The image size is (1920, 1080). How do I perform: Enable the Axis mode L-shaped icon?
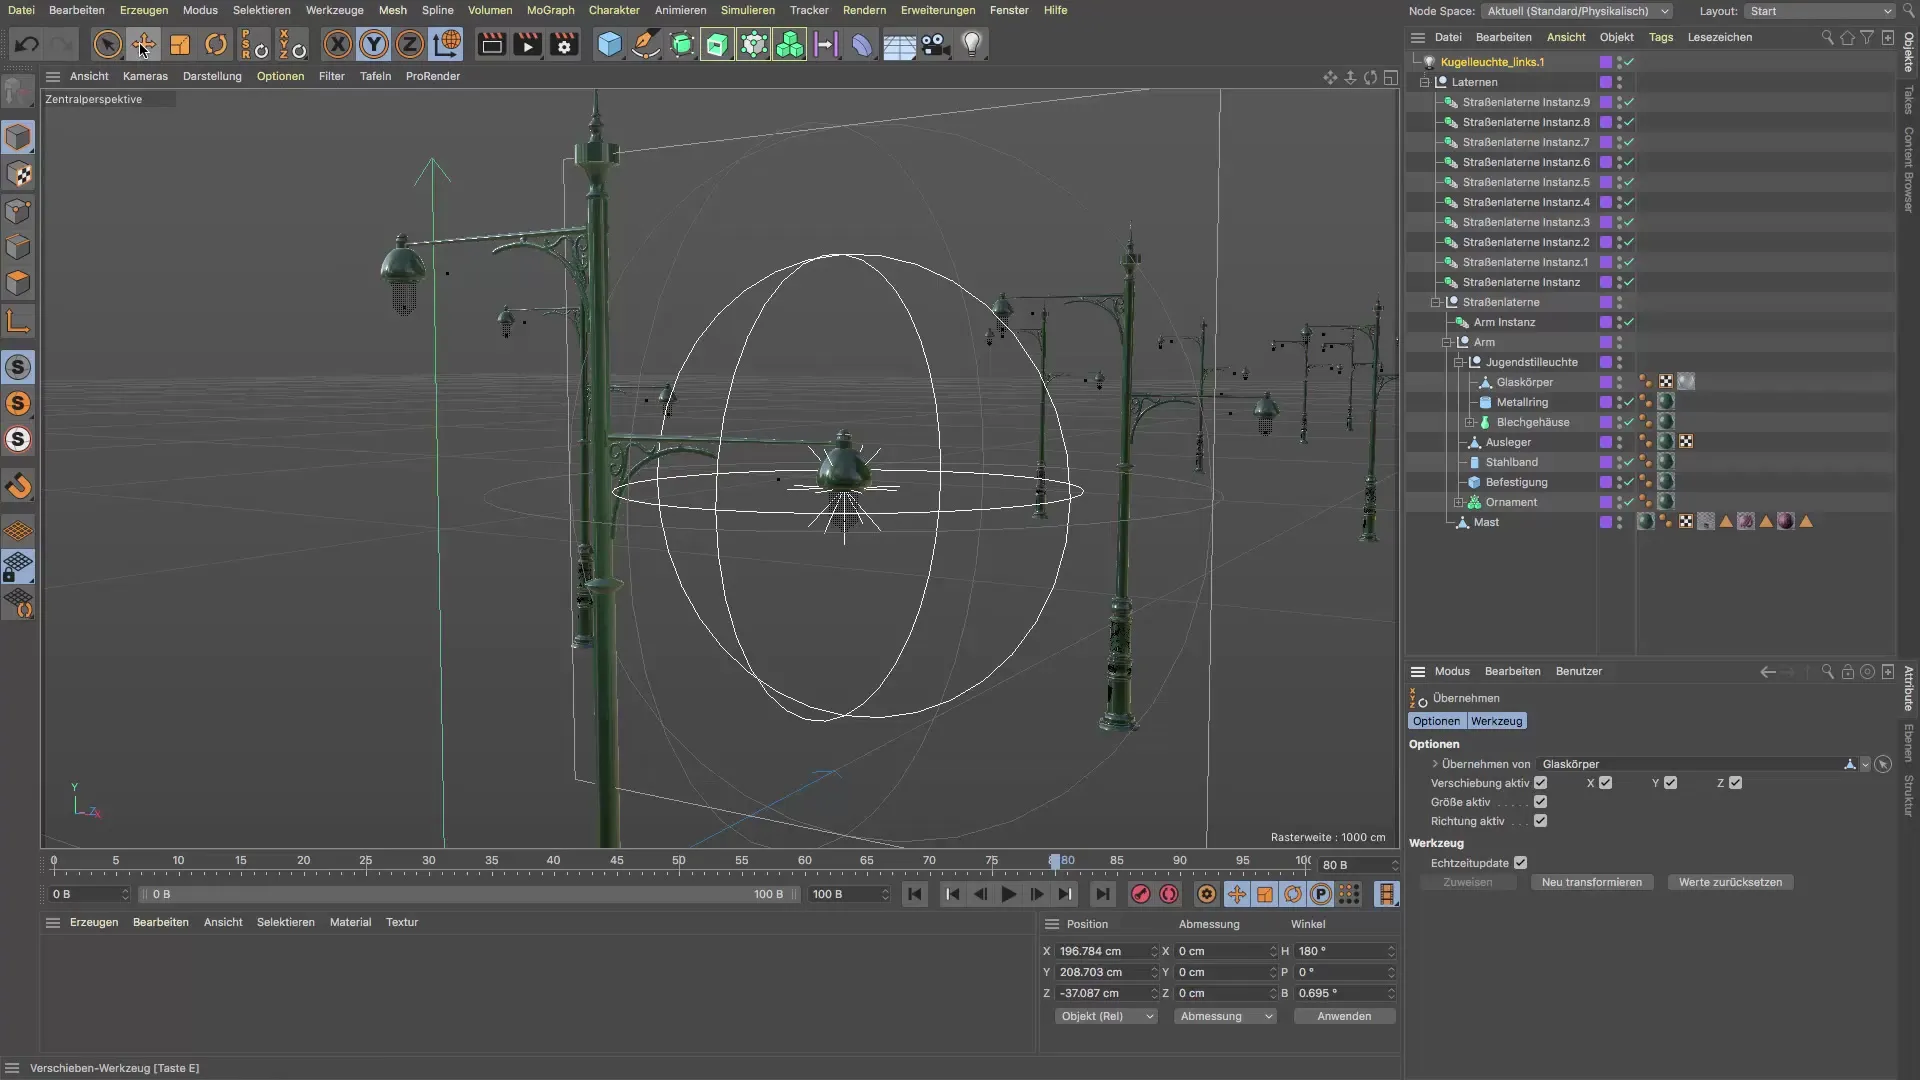point(18,320)
